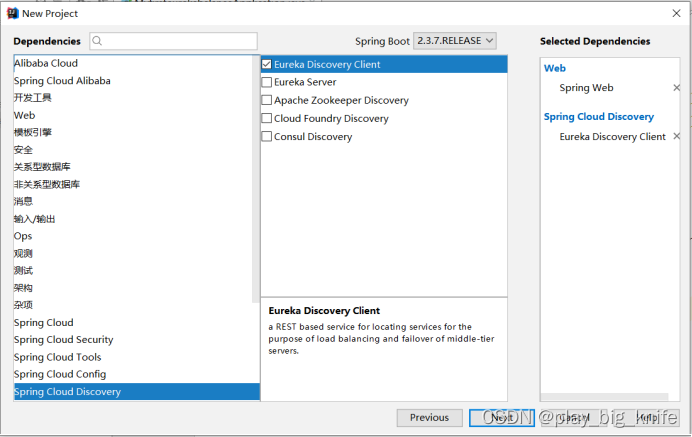The width and height of the screenshot is (692, 437).
Task: Enable the Eureka Server checkbox
Action: (266, 82)
